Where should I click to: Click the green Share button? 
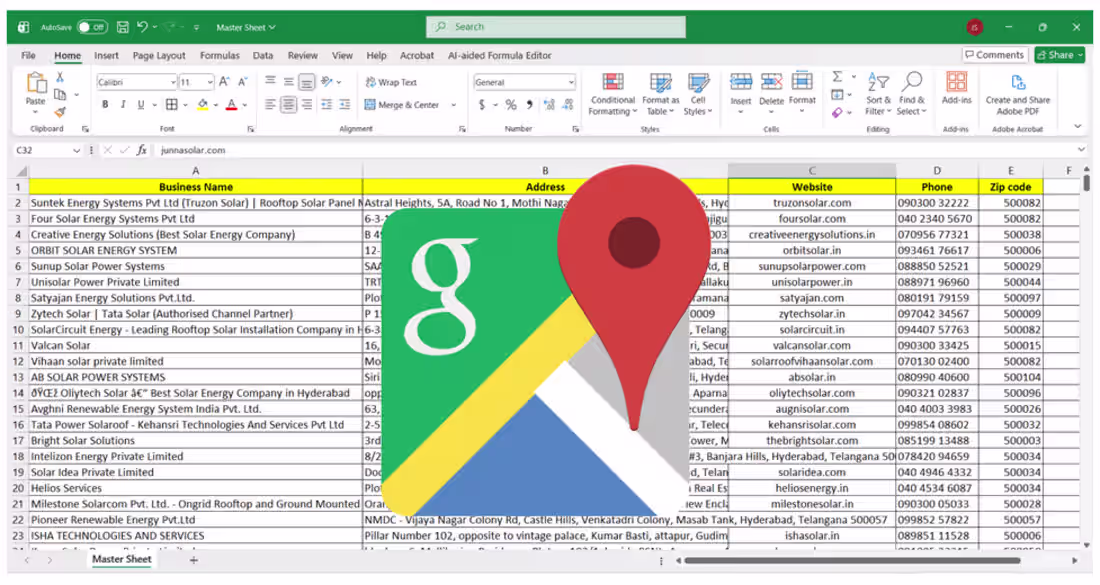[1060, 55]
